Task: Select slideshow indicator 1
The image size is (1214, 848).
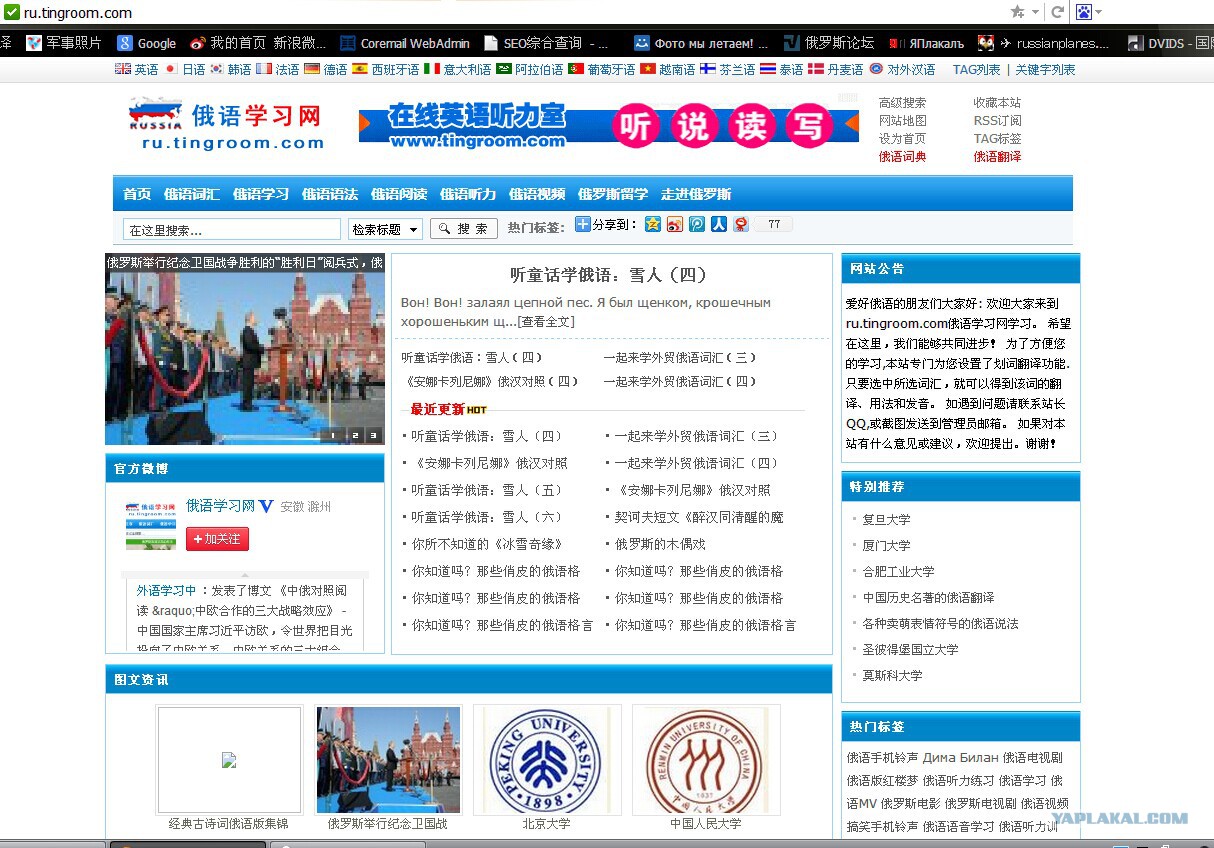Action: tap(335, 435)
